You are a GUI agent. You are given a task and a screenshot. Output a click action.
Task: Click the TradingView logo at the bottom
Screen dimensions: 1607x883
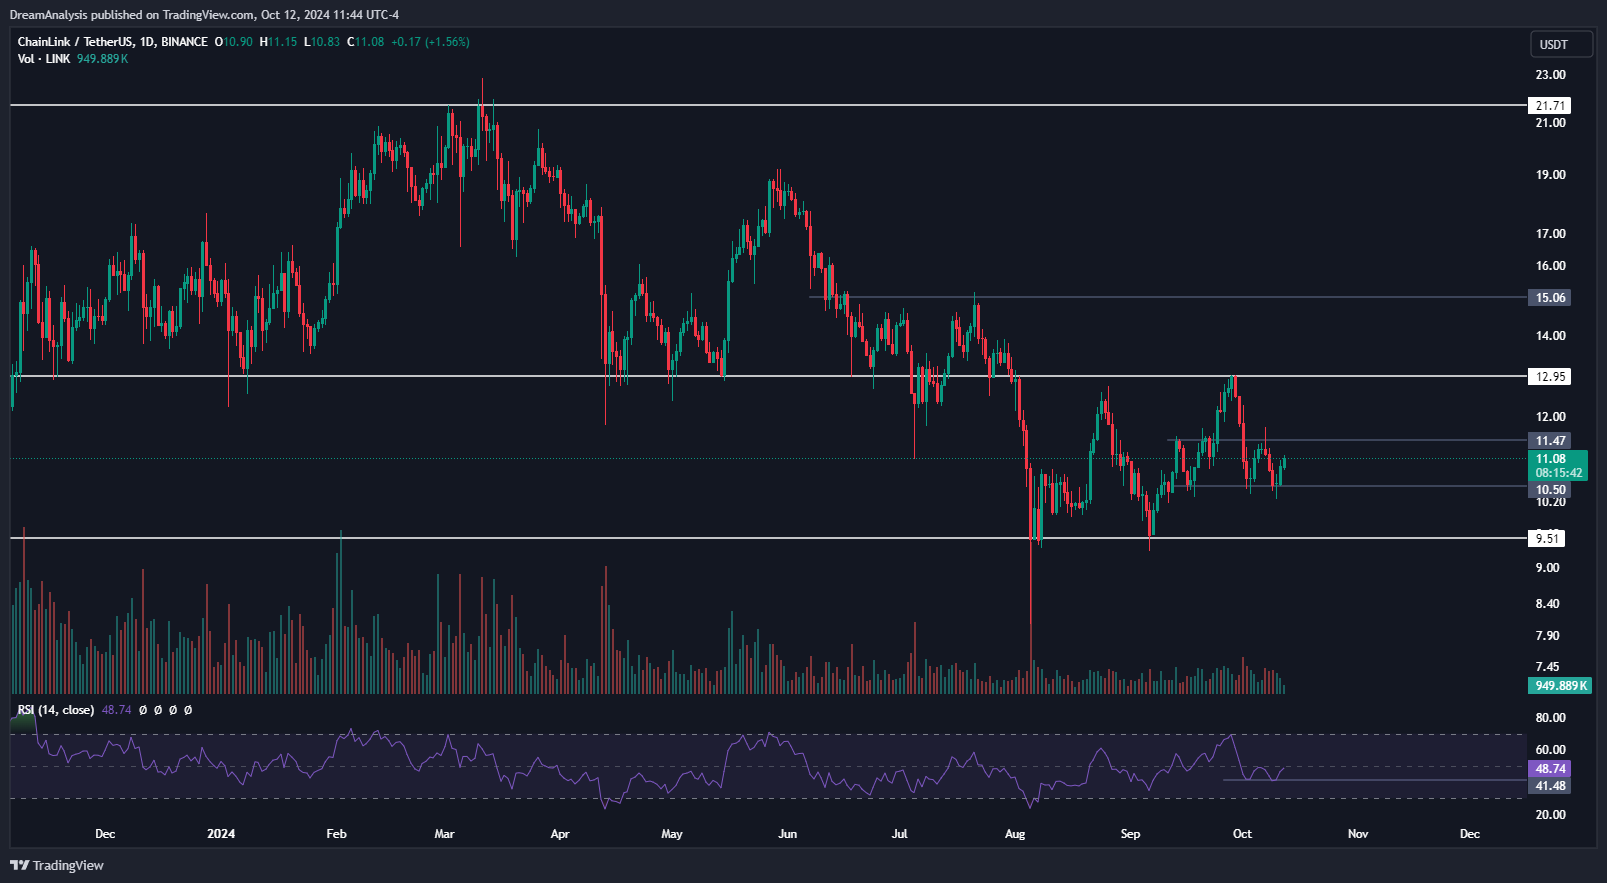pyautogui.click(x=57, y=865)
